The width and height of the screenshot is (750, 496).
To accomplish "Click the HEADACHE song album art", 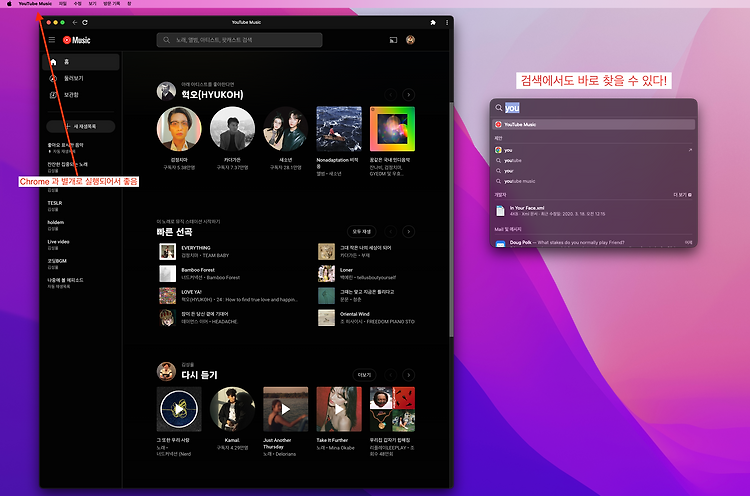I will pyautogui.click(x=167, y=318).
